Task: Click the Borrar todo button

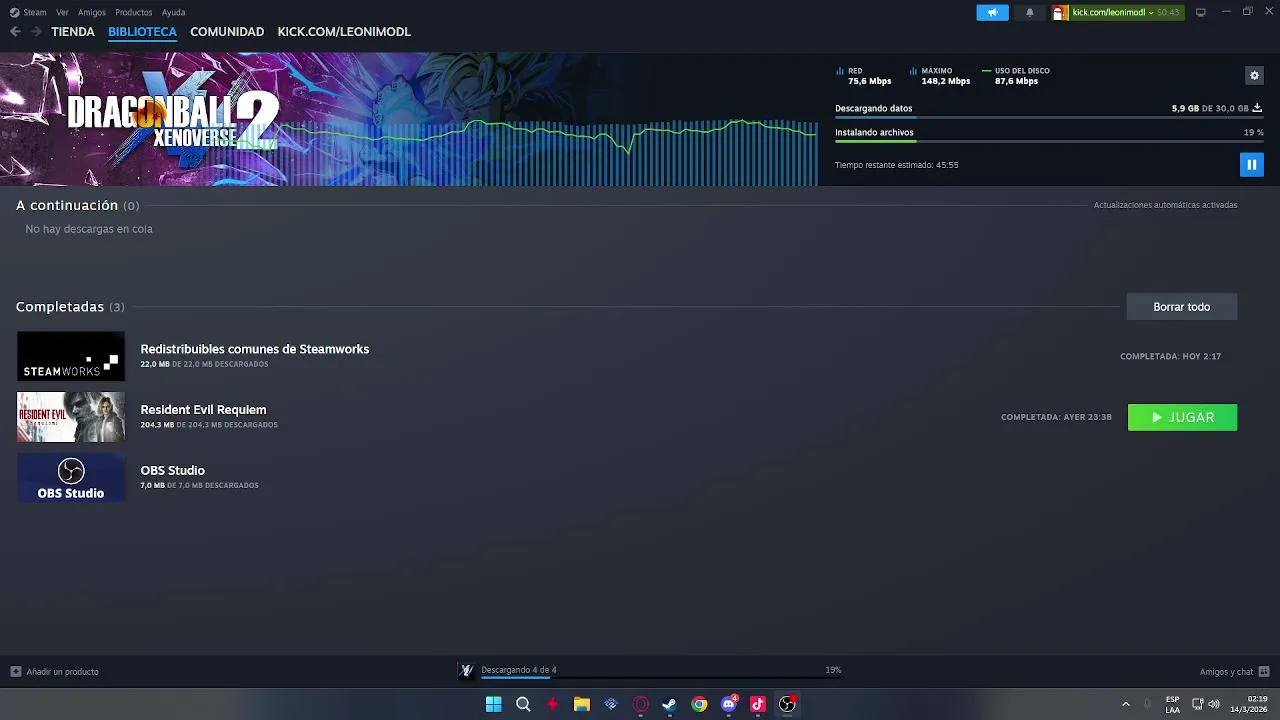Action: click(x=1181, y=307)
